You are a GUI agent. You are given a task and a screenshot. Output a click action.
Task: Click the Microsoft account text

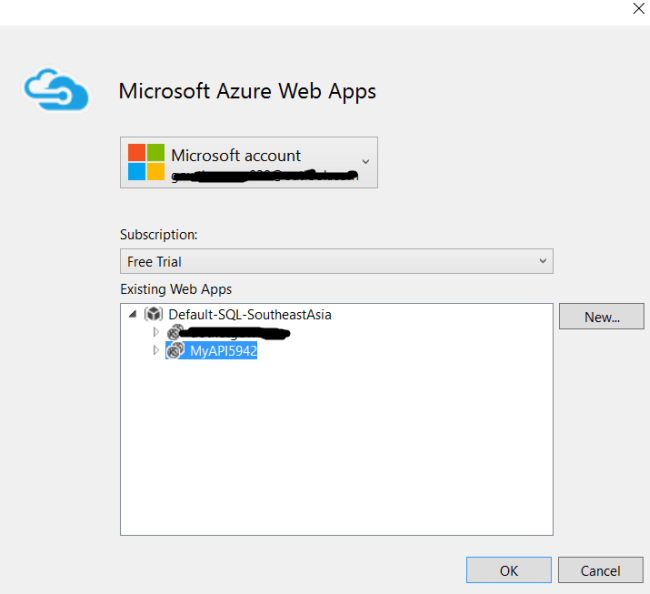[x=236, y=155]
